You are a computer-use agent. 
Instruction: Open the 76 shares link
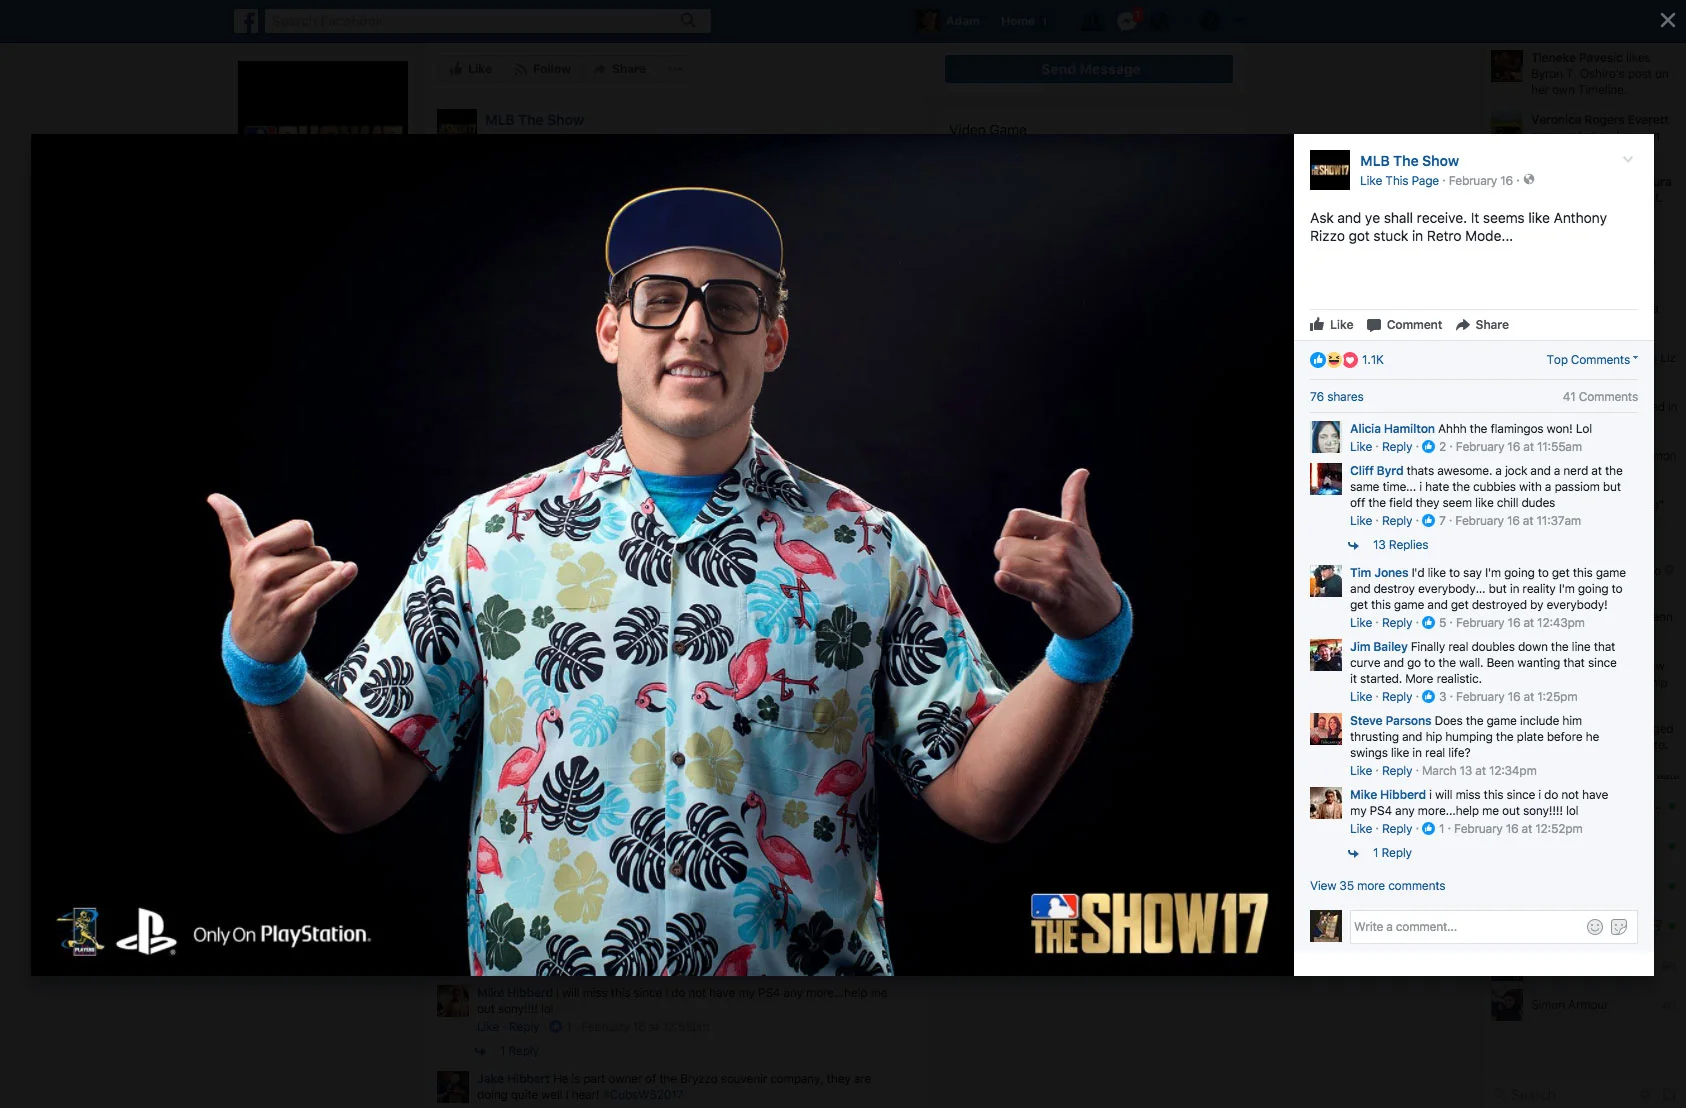[x=1337, y=397]
